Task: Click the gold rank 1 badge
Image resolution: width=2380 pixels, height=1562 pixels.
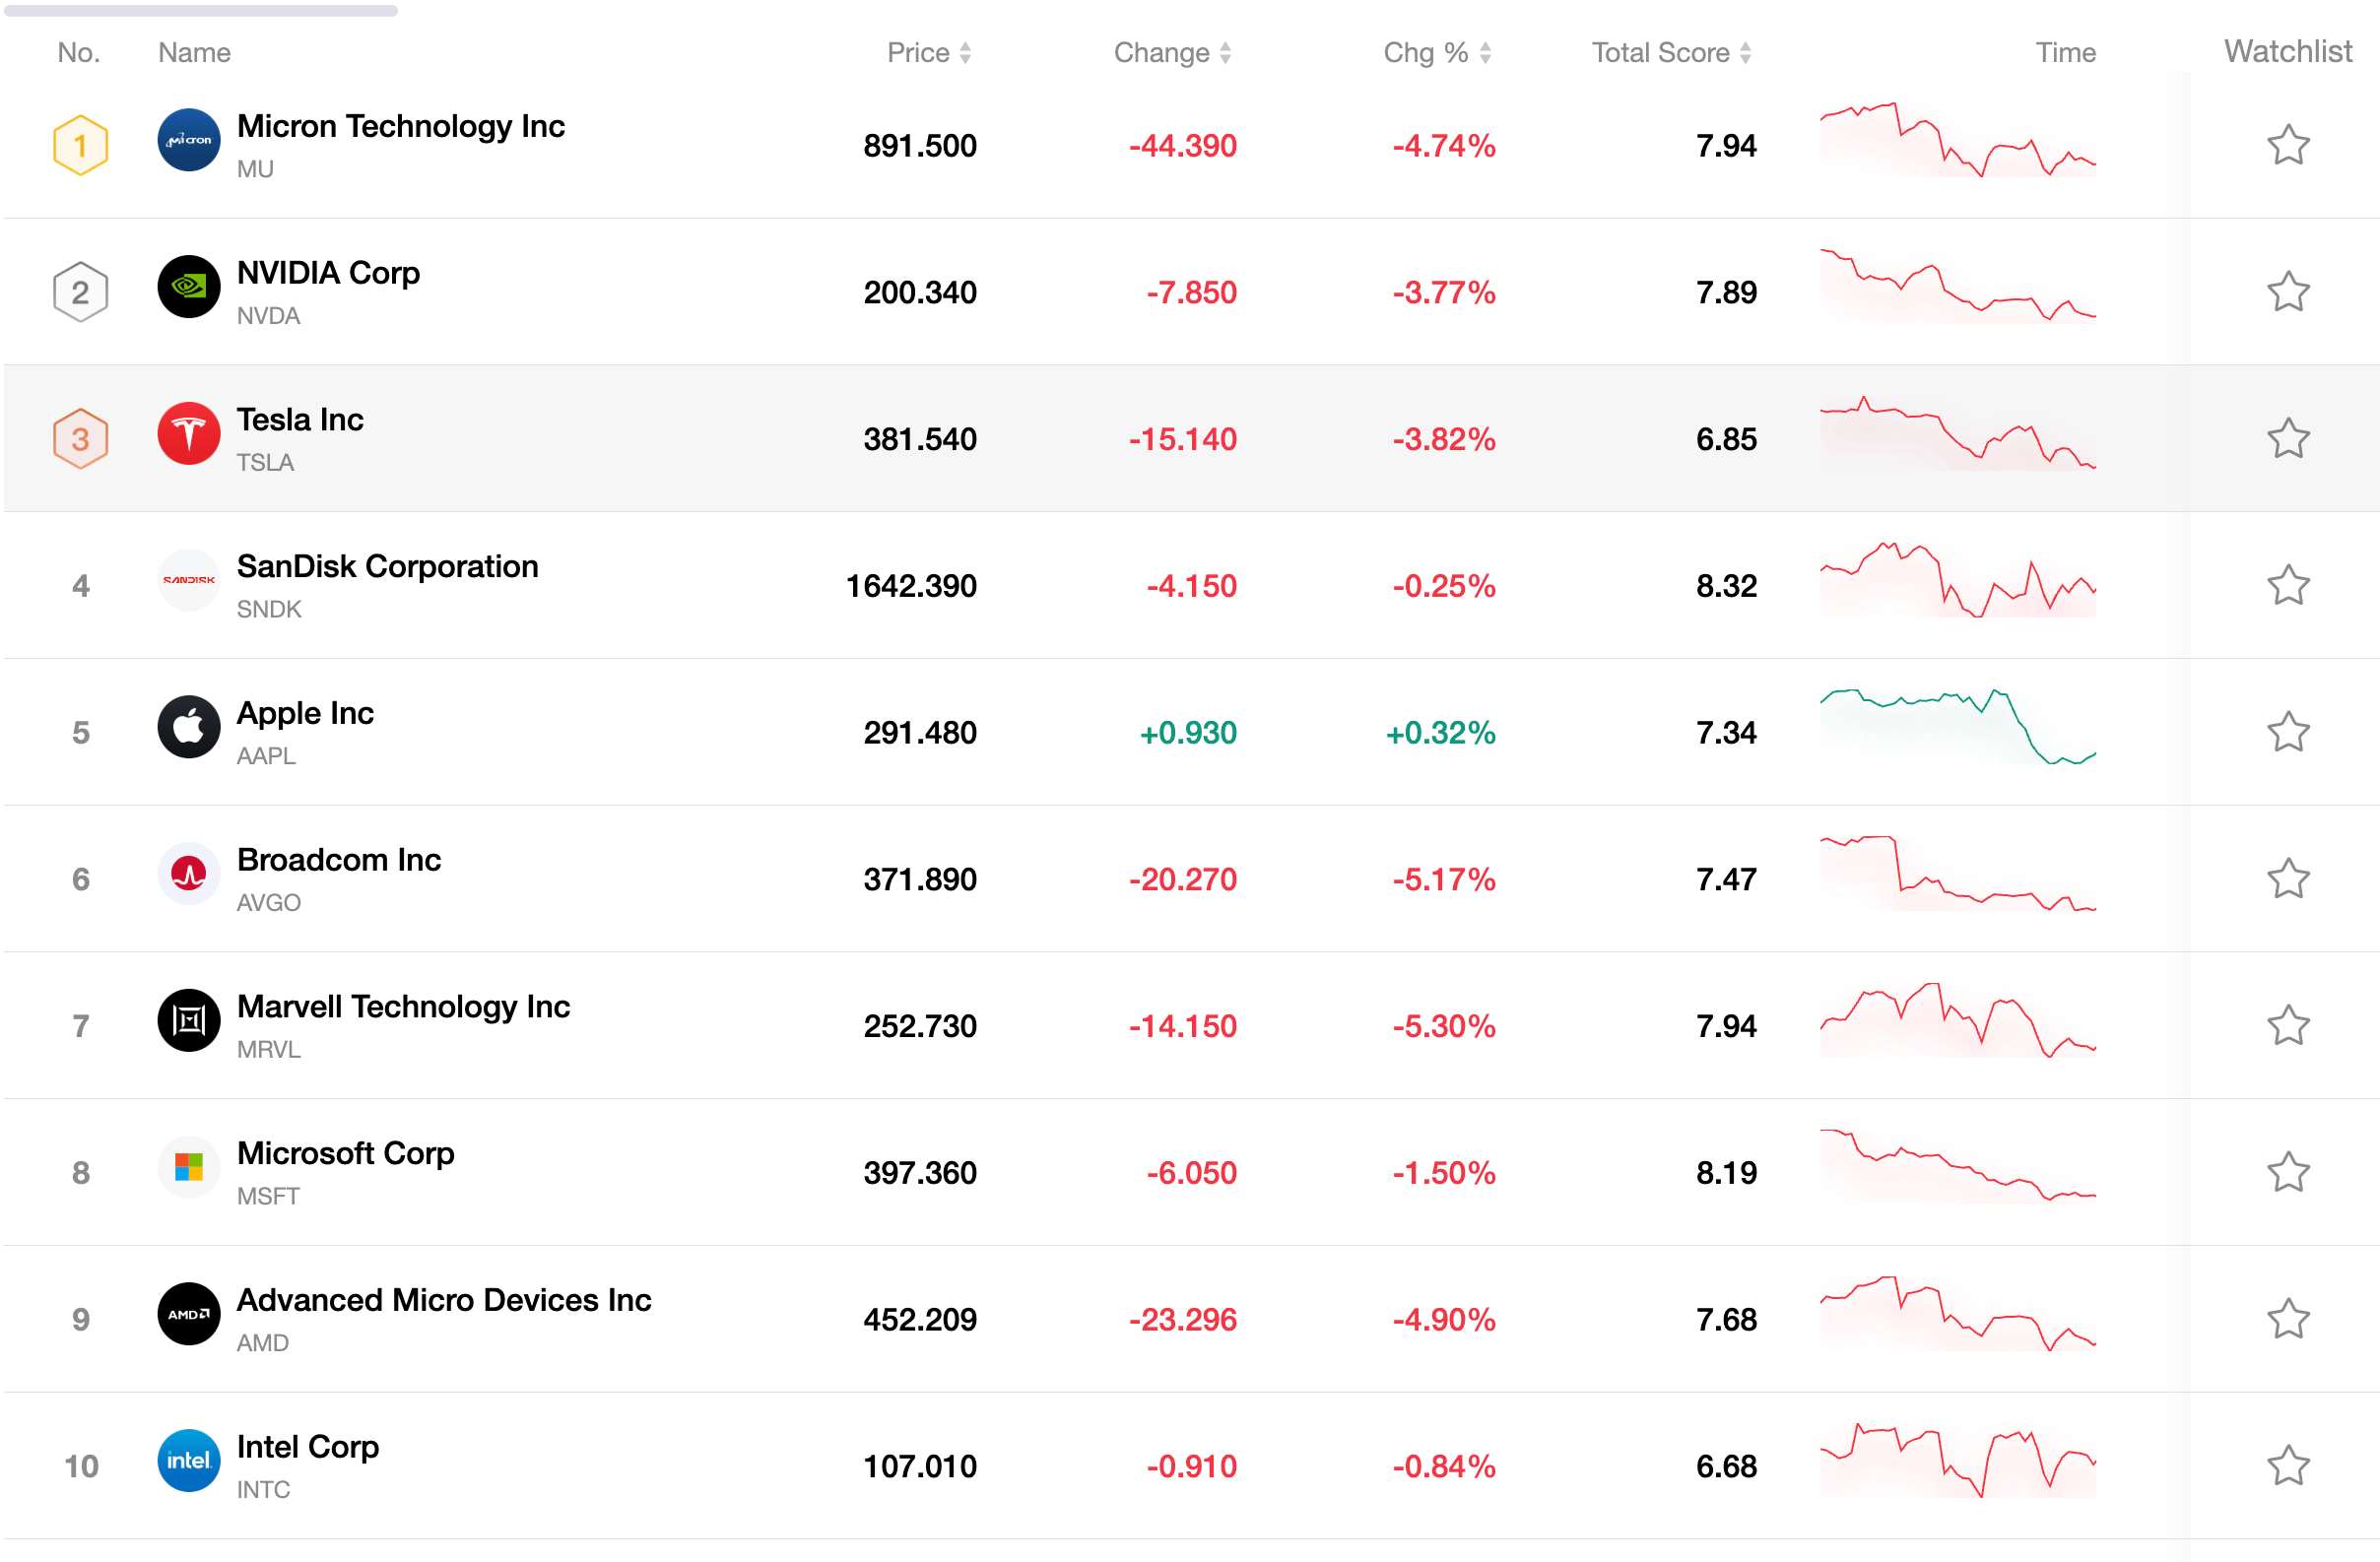Action: point(80,145)
